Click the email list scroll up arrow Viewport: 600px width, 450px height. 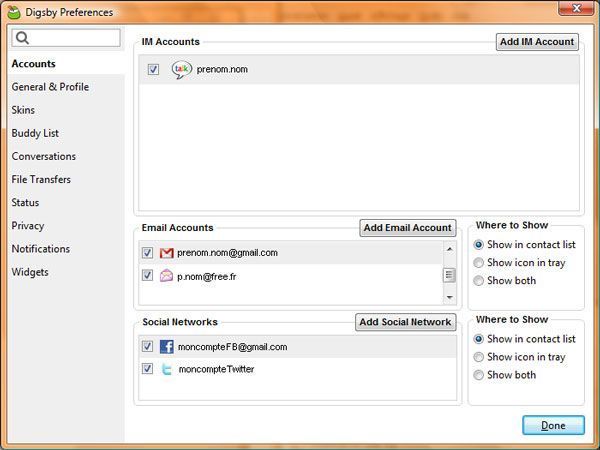(450, 249)
